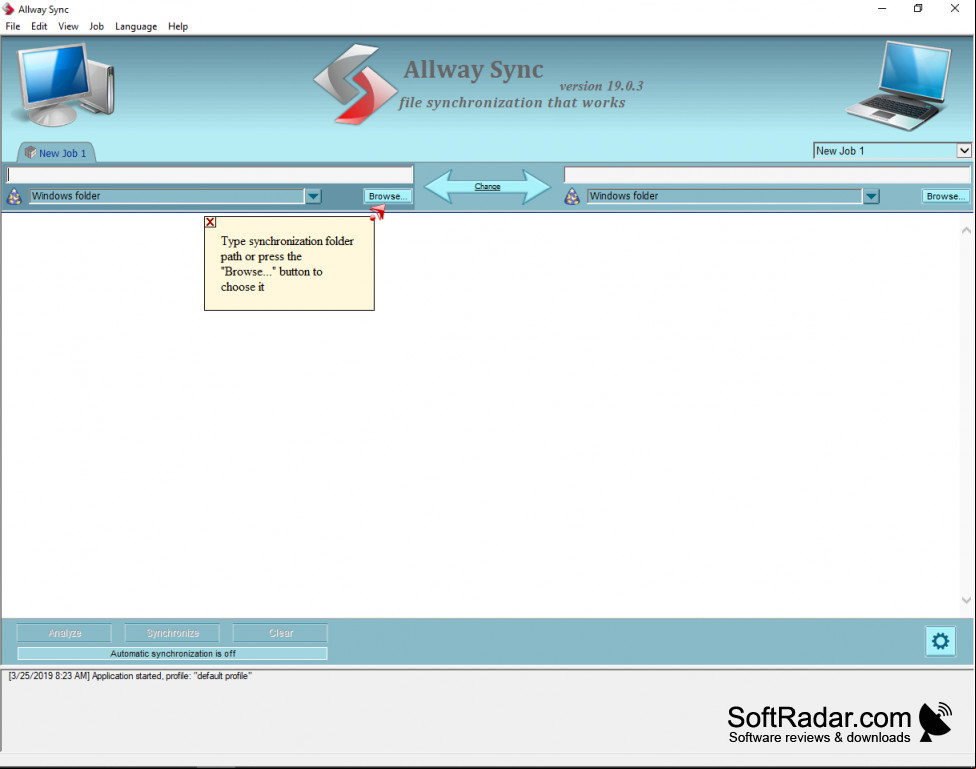The image size is (976, 769).
Task: Click the right Browse button
Action: pos(946,196)
